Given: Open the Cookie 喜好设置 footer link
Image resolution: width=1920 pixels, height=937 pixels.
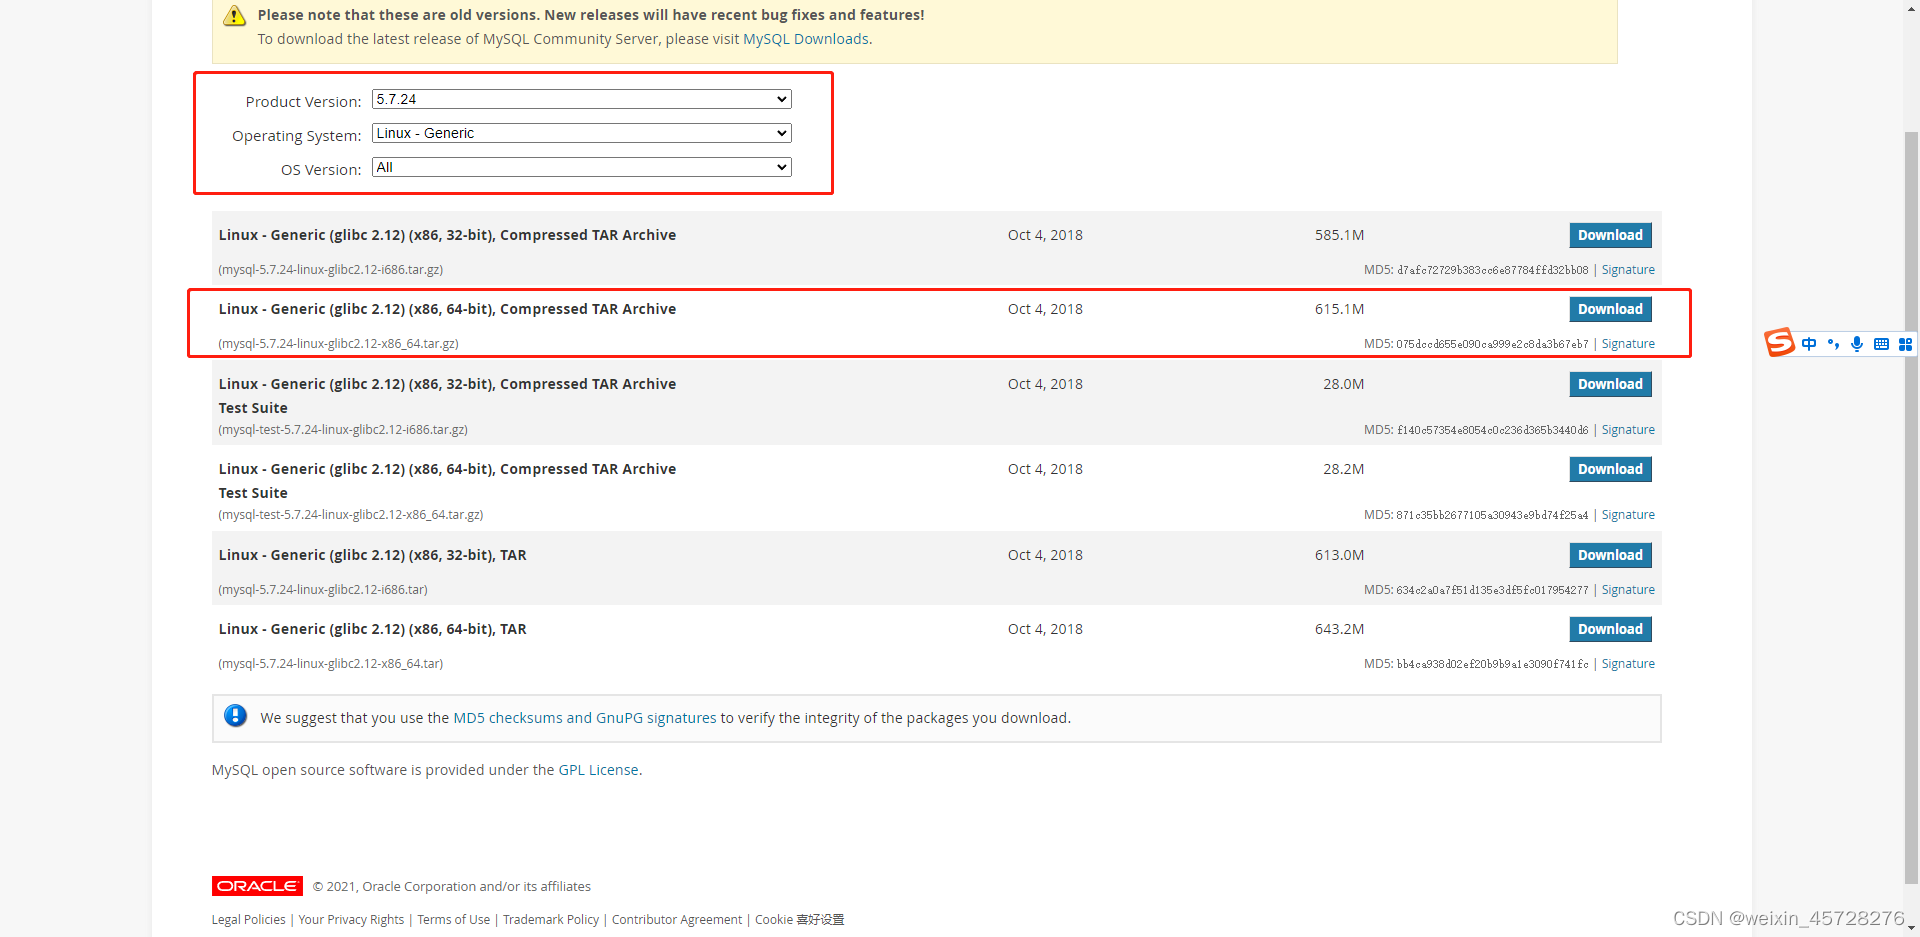Looking at the screenshot, I should [x=800, y=920].
